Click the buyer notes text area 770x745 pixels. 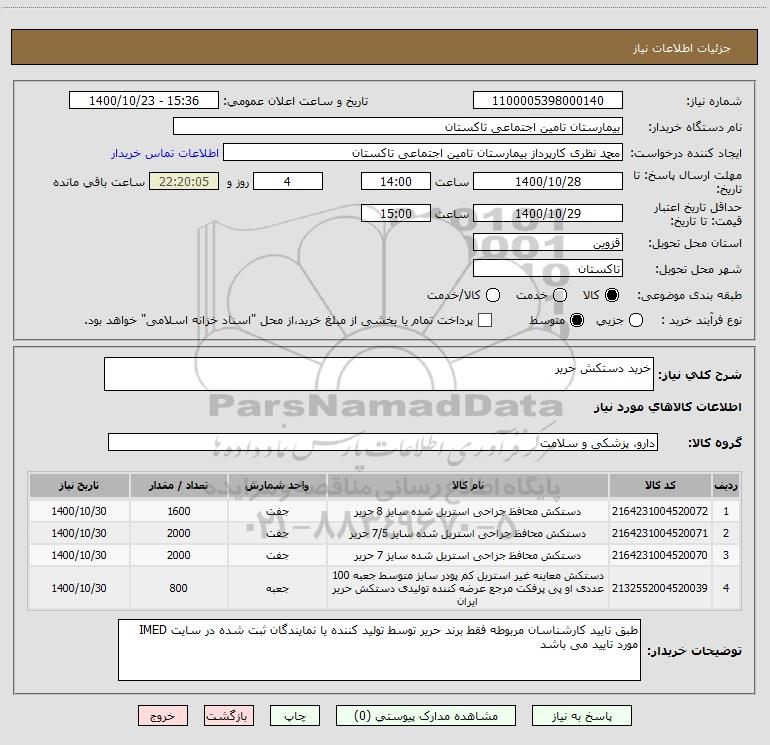pyautogui.click(x=379, y=650)
